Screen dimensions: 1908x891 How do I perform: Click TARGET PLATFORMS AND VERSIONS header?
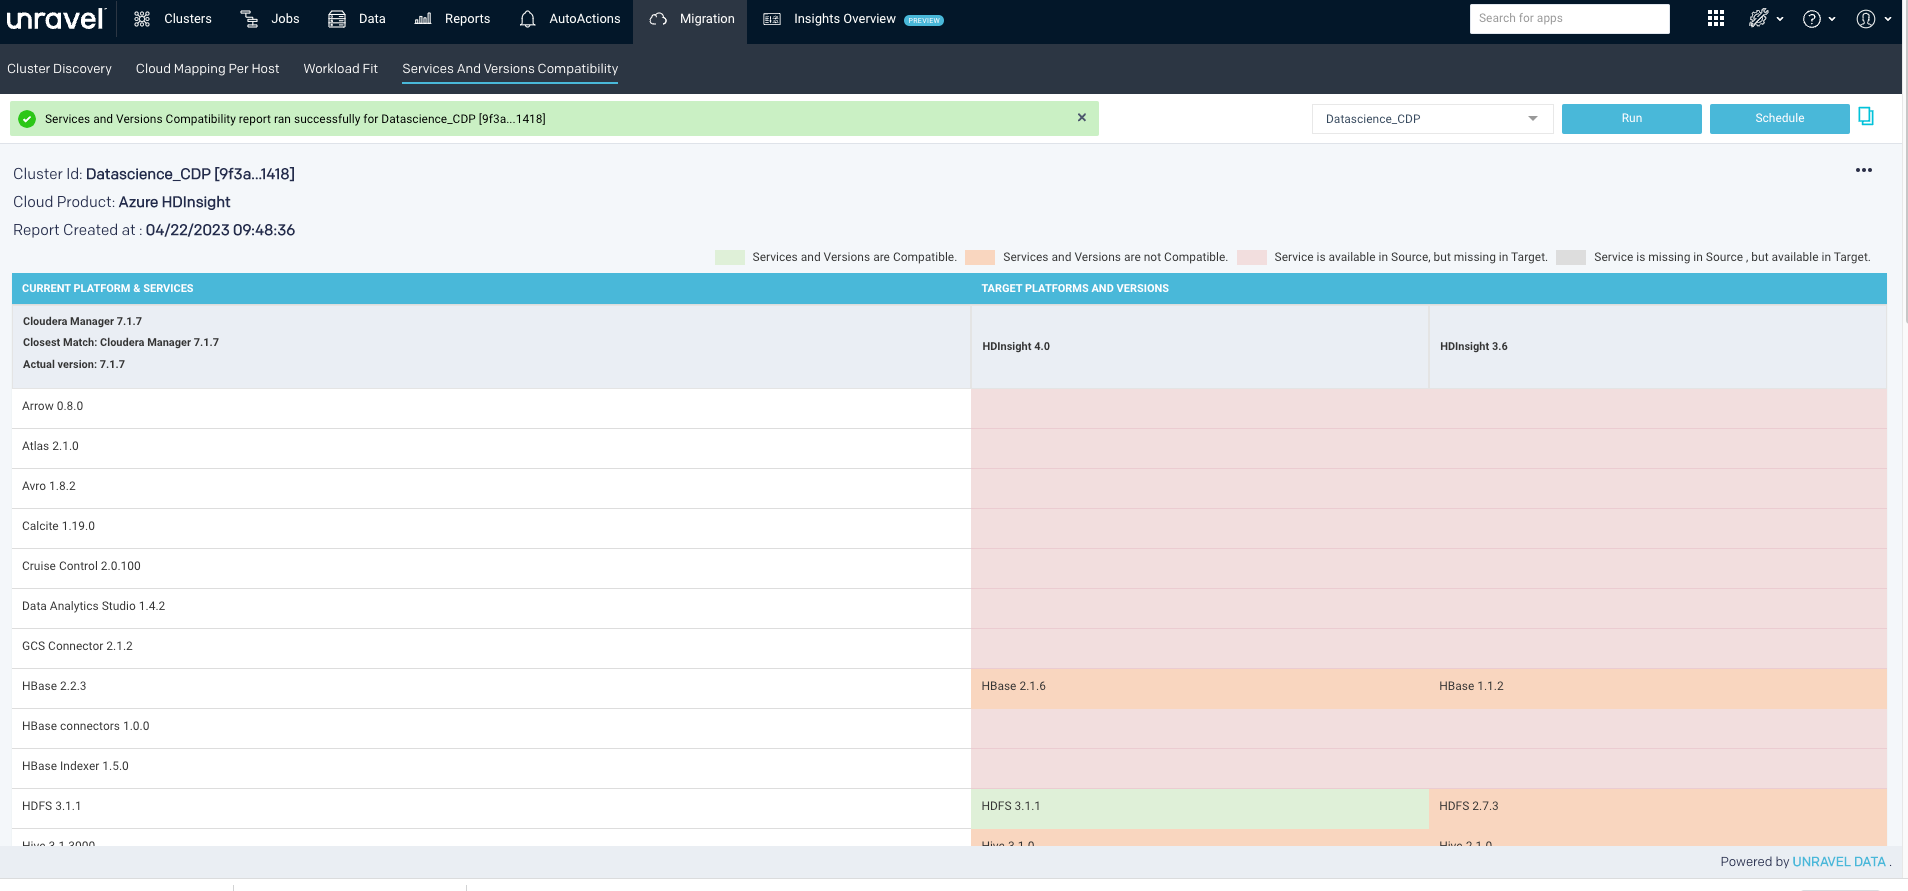point(1075,288)
